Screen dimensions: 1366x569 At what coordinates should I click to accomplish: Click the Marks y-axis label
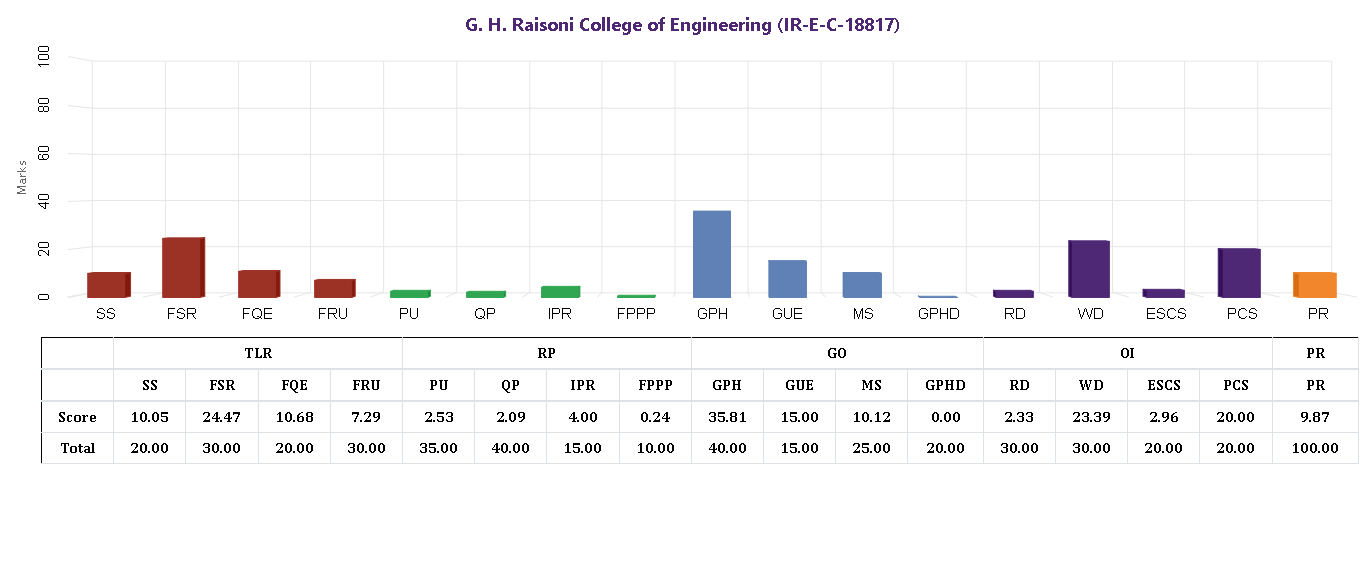point(22,176)
